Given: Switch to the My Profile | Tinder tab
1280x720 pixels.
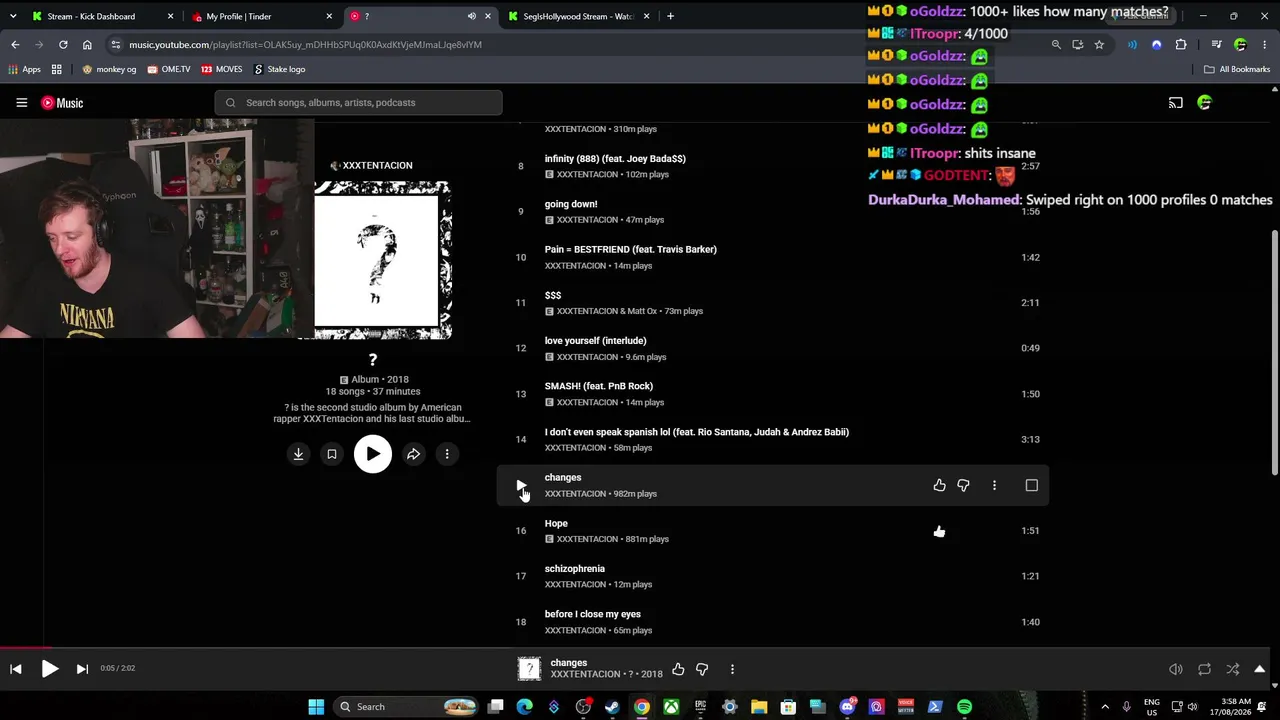Looking at the screenshot, I should coord(262,16).
